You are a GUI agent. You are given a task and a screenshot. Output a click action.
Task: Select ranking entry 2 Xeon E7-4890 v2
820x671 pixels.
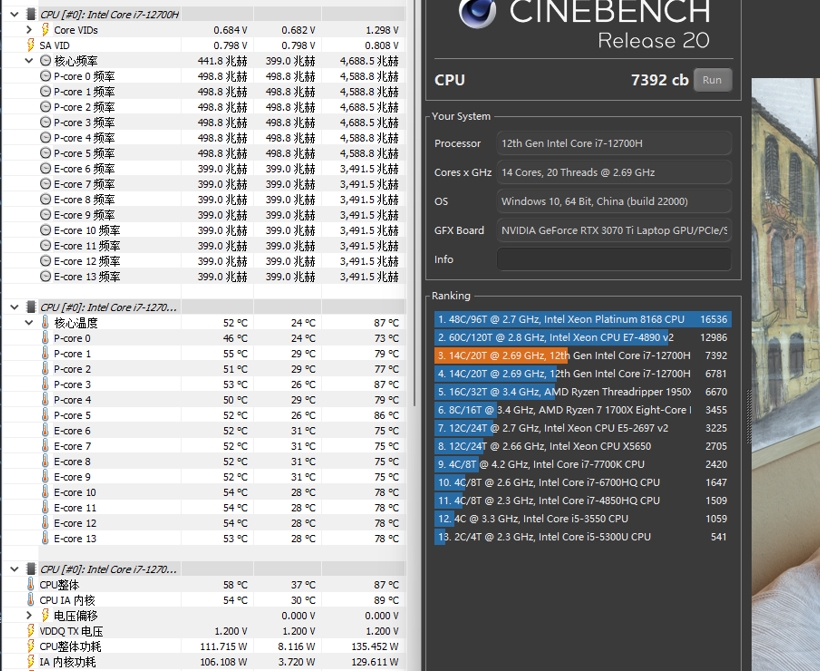tap(583, 337)
